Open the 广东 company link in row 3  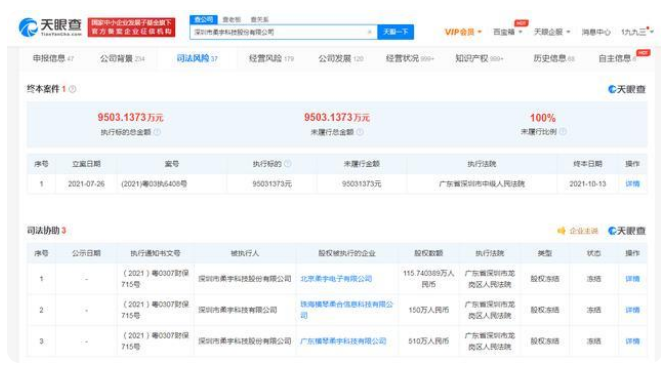[x=343, y=341]
